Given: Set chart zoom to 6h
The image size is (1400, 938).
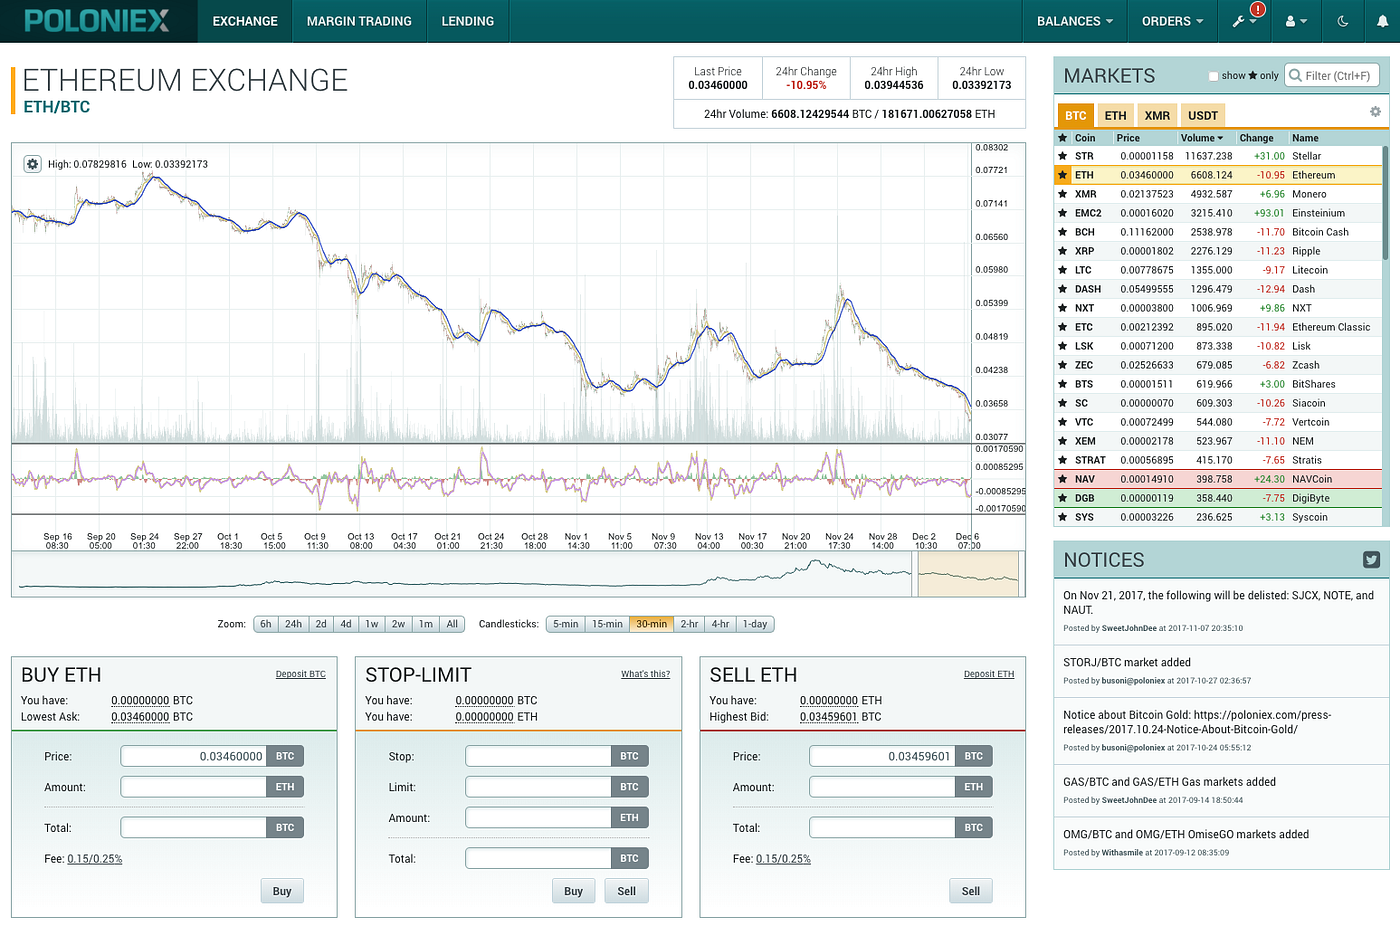Looking at the screenshot, I should tap(265, 624).
